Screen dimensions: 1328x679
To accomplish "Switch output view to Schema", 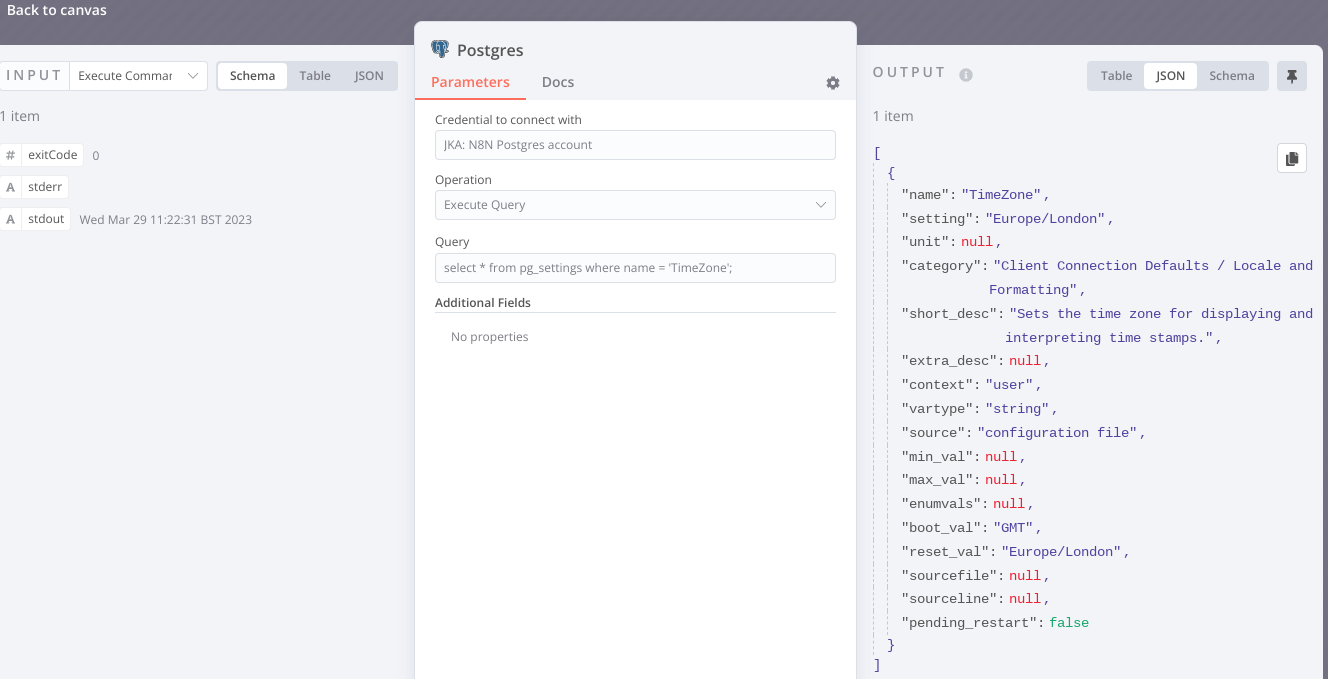I will click(1232, 76).
